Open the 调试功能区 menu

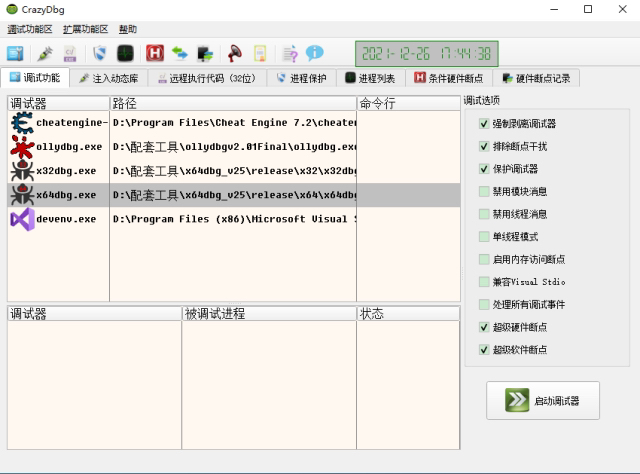[x=30, y=29]
